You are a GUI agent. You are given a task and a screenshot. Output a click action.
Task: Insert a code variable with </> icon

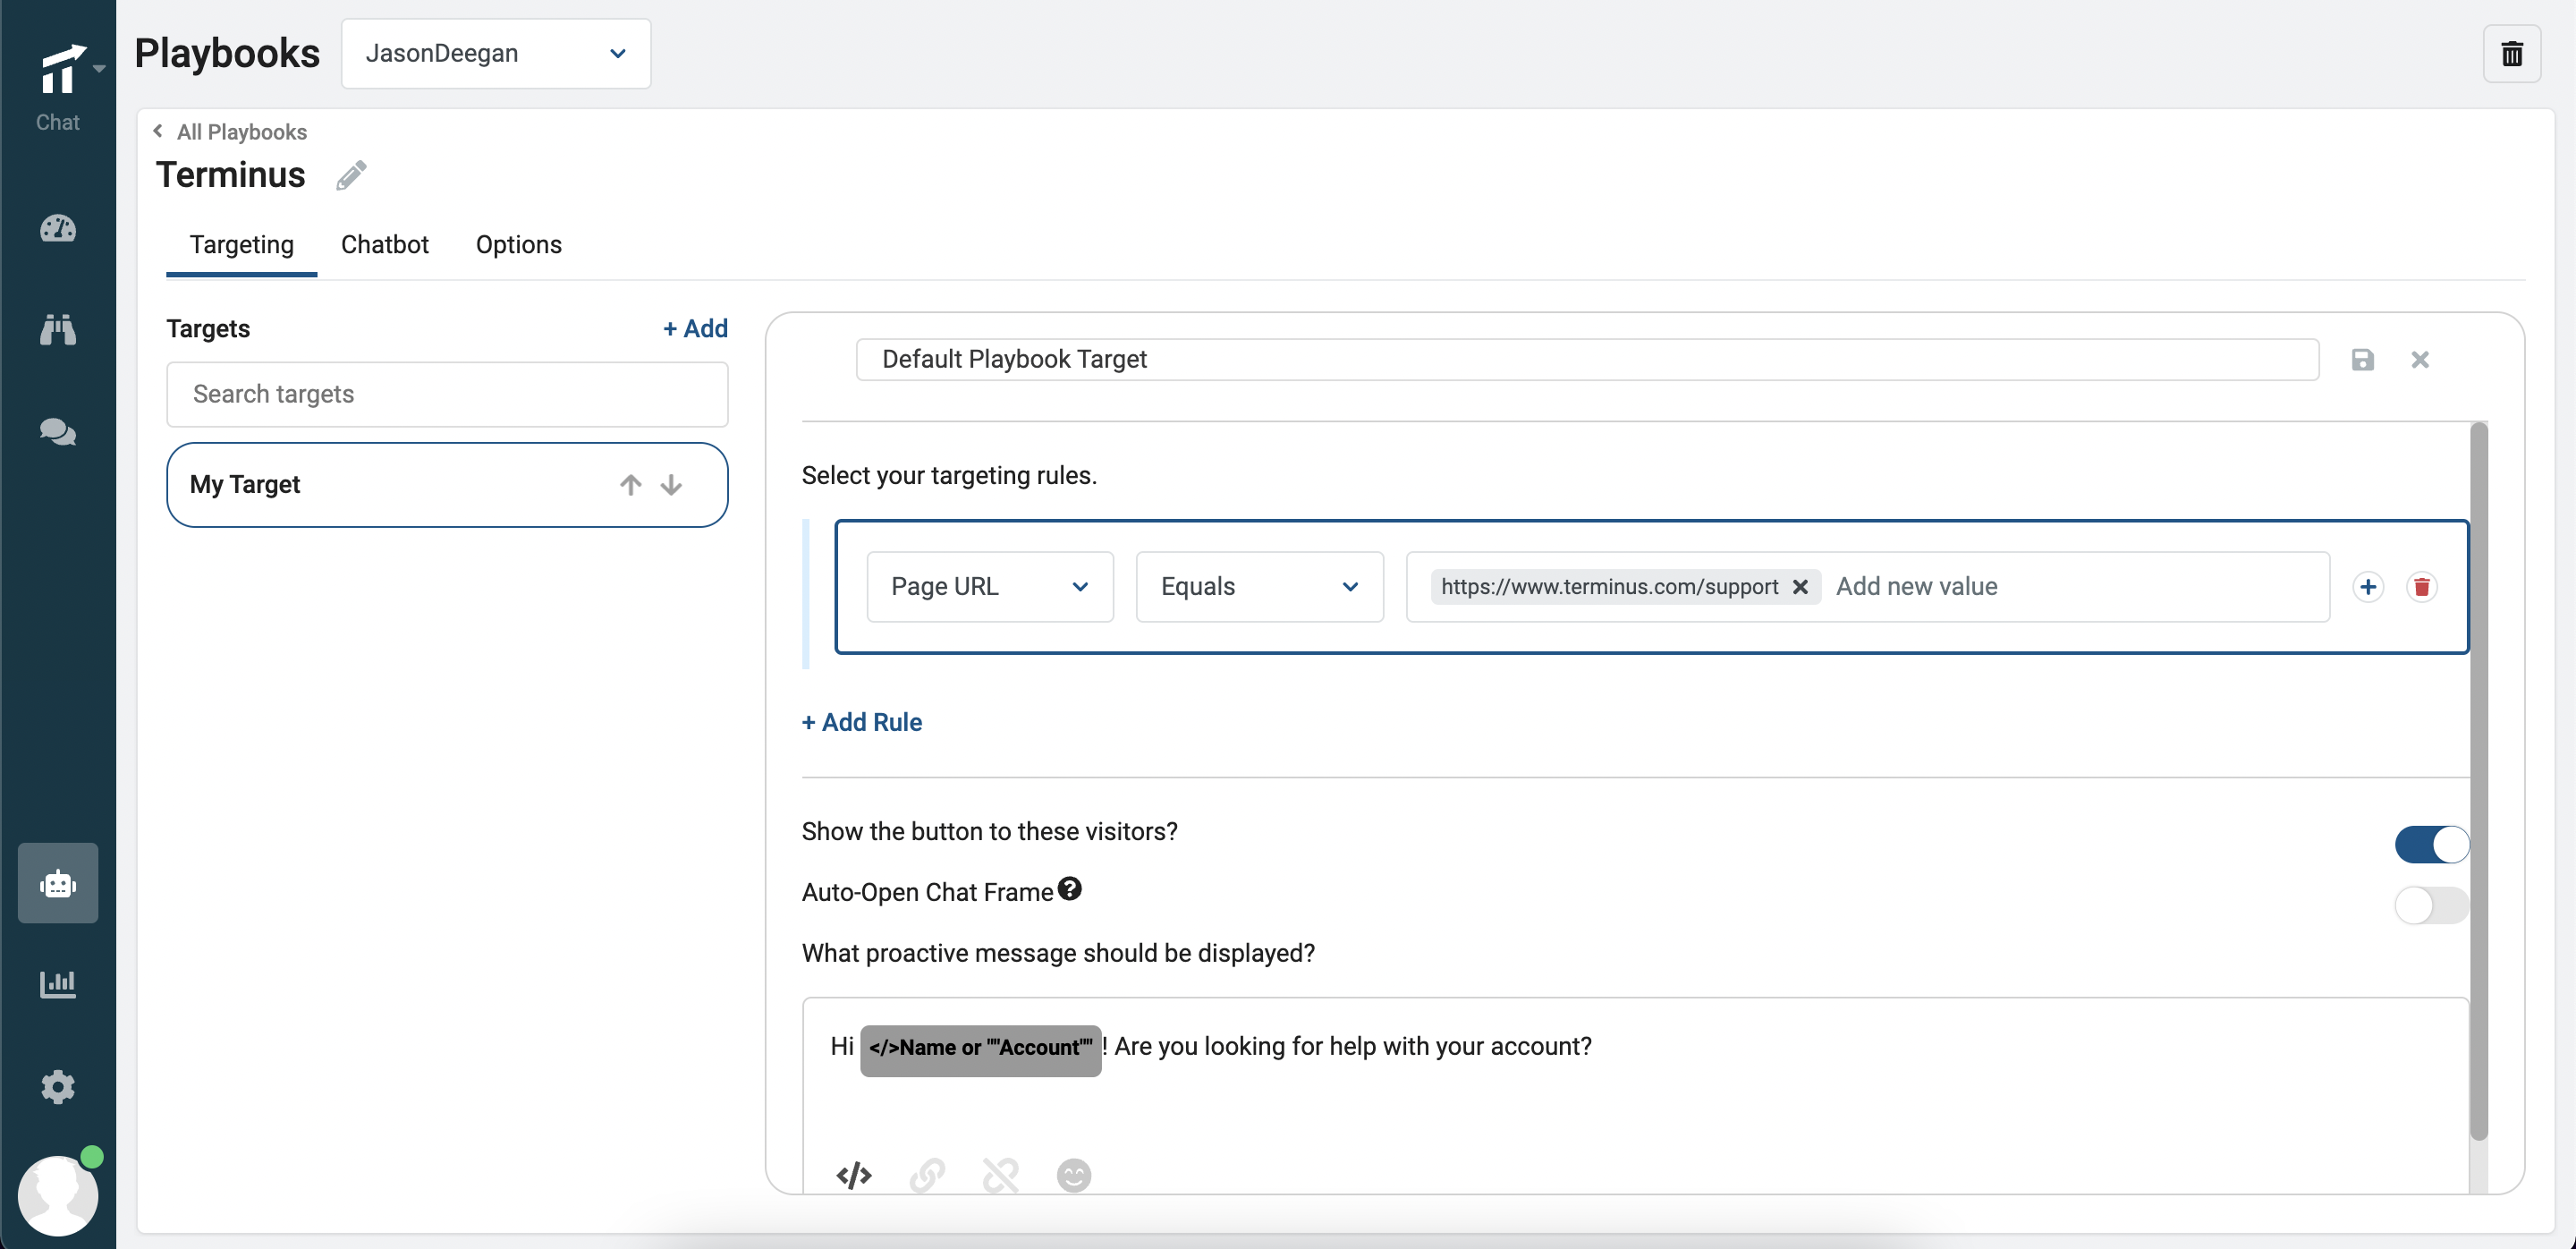pyautogui.click(x=854, y=1175)
